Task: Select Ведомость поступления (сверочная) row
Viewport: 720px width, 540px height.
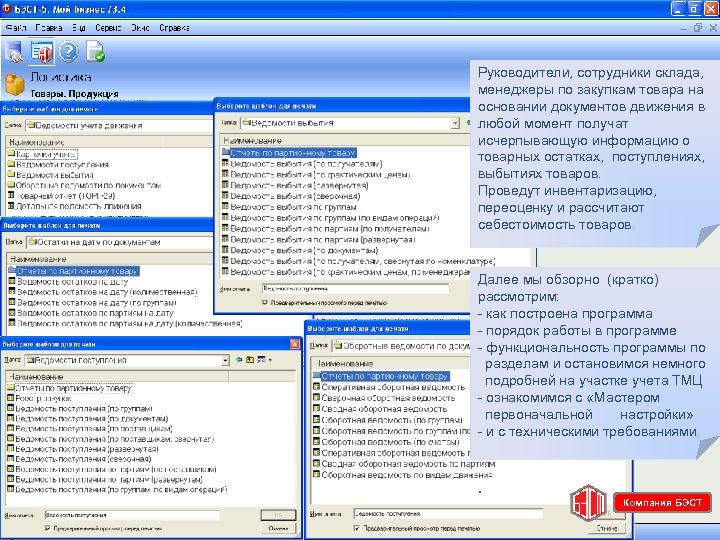Action: pyautogui.click(x=79, y=459)
